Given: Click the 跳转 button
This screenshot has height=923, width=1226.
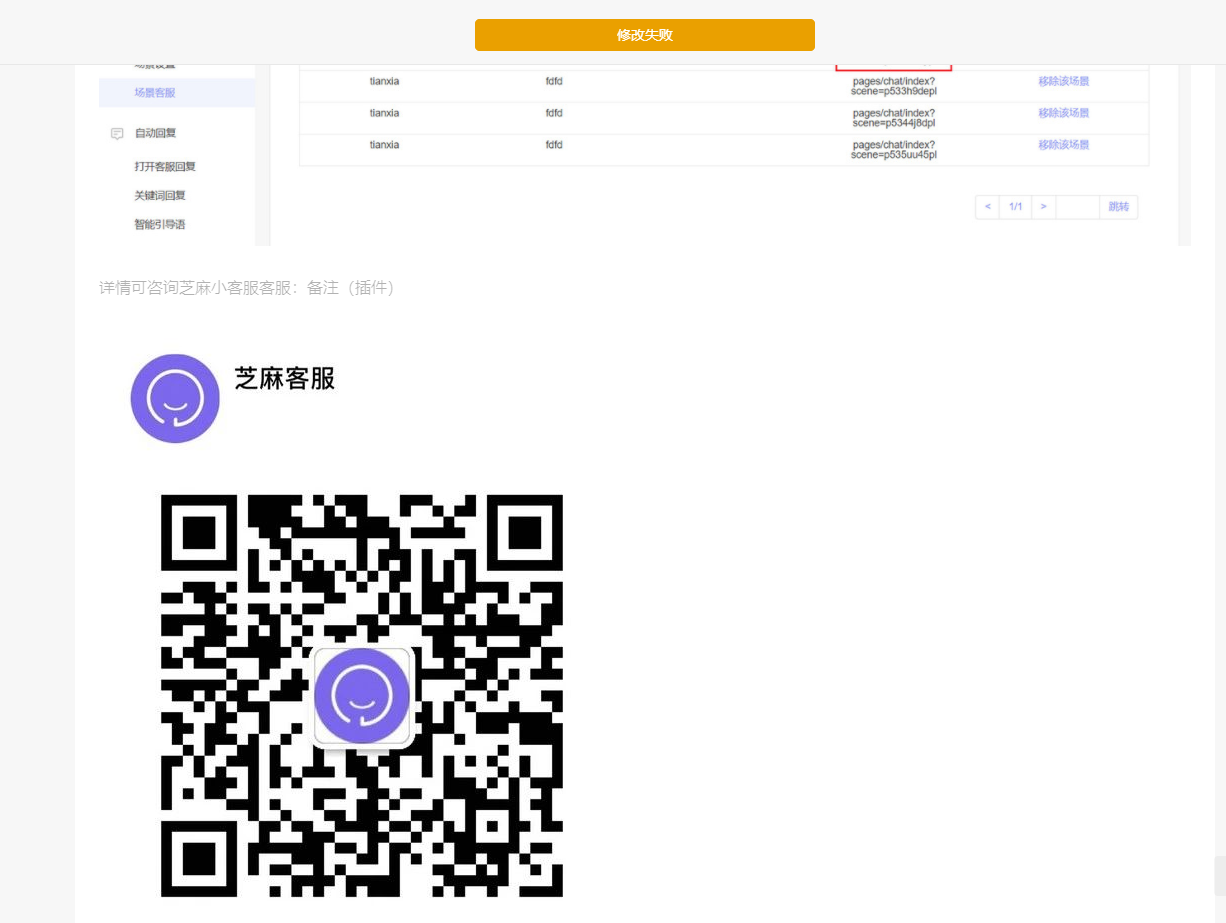Looking at the screenshot, I should (1118, 207).
